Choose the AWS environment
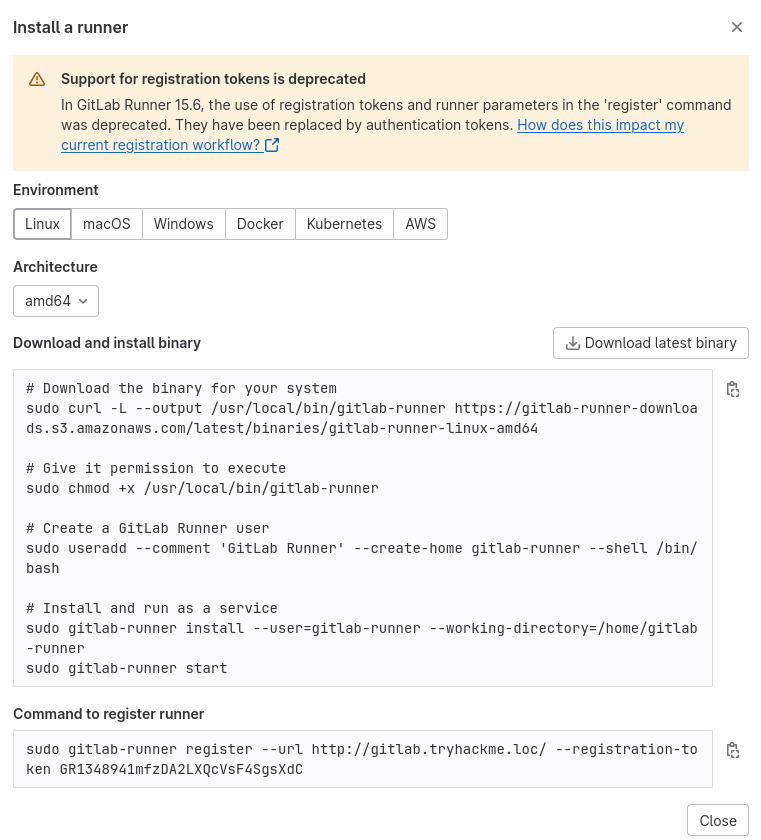 point(421,224)
